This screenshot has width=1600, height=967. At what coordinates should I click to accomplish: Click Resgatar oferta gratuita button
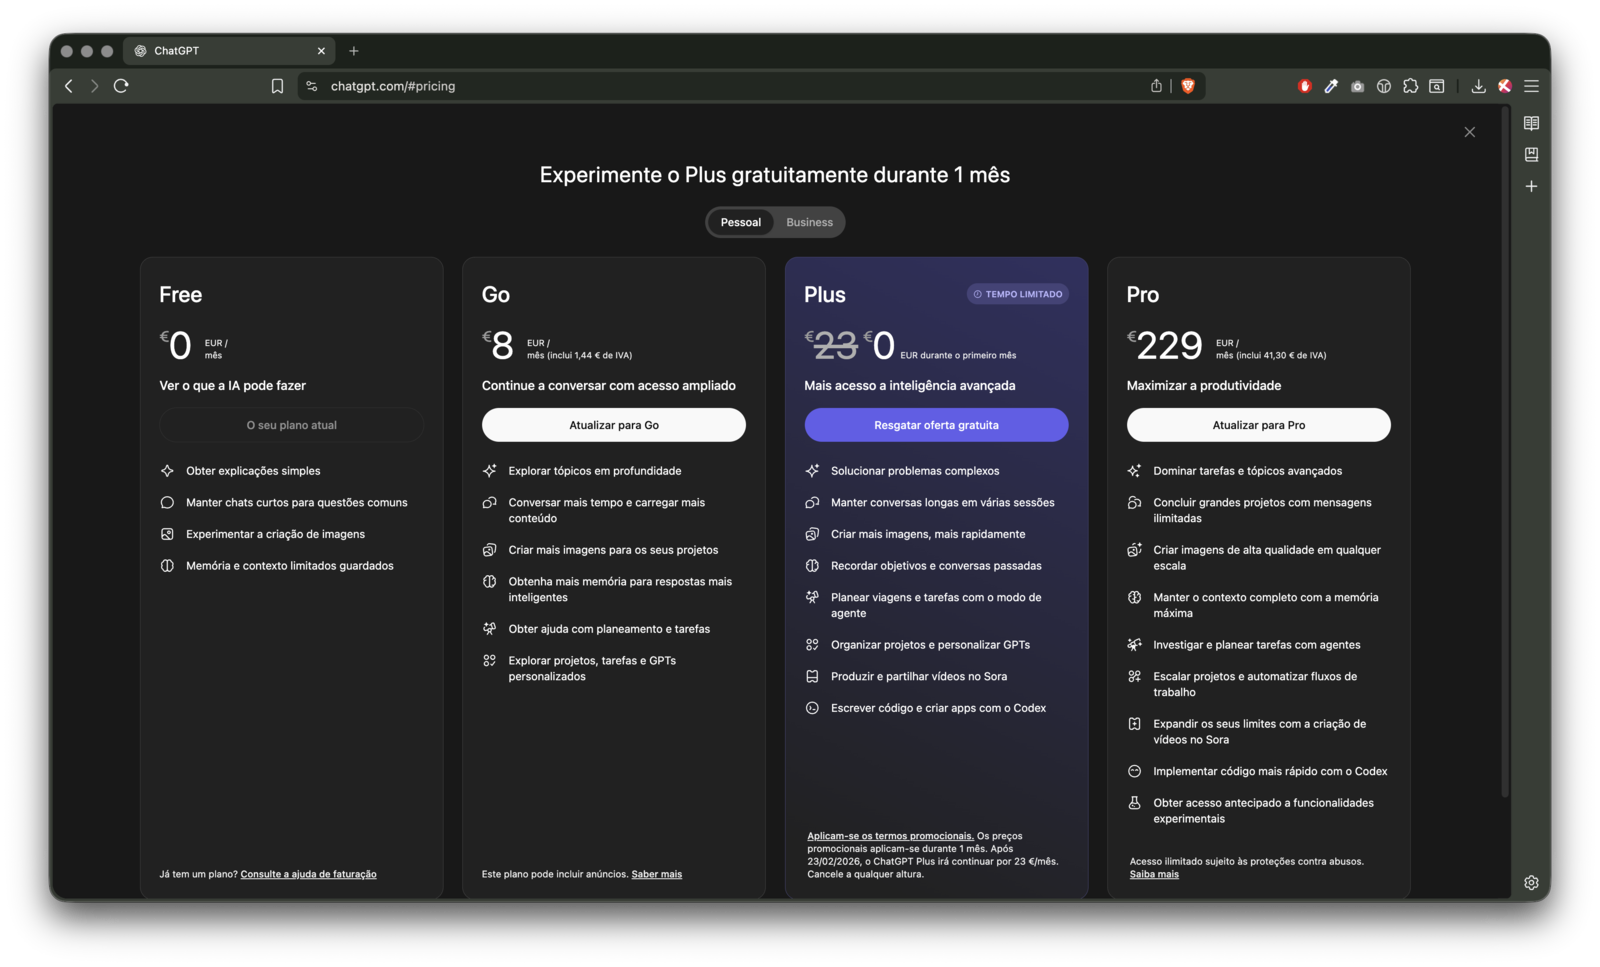(x=936, y=425)
